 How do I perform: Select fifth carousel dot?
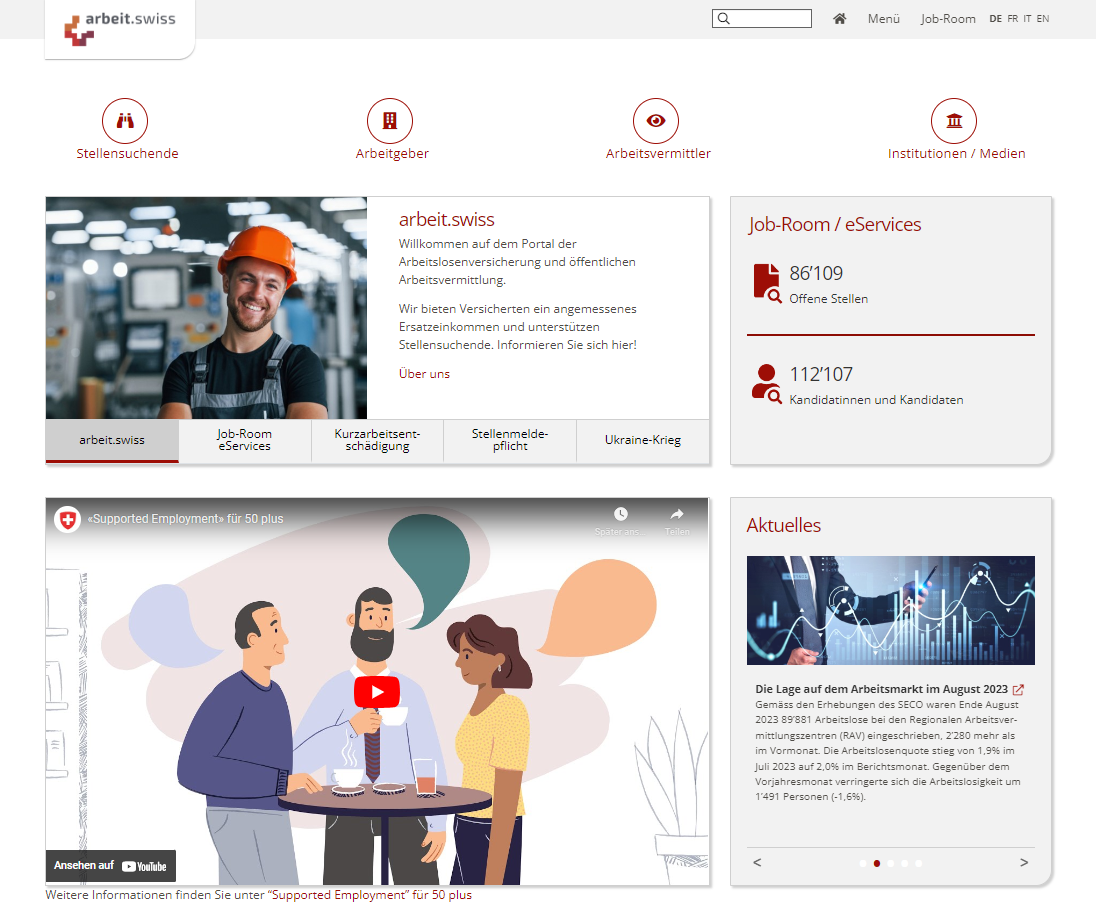pyautogui.click(x=919, y=864)
